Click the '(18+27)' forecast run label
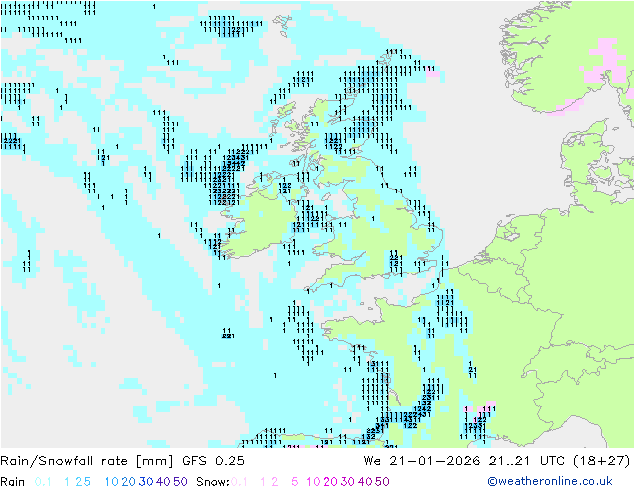Viewport: 634px width, 490px height. click(602, 461)
